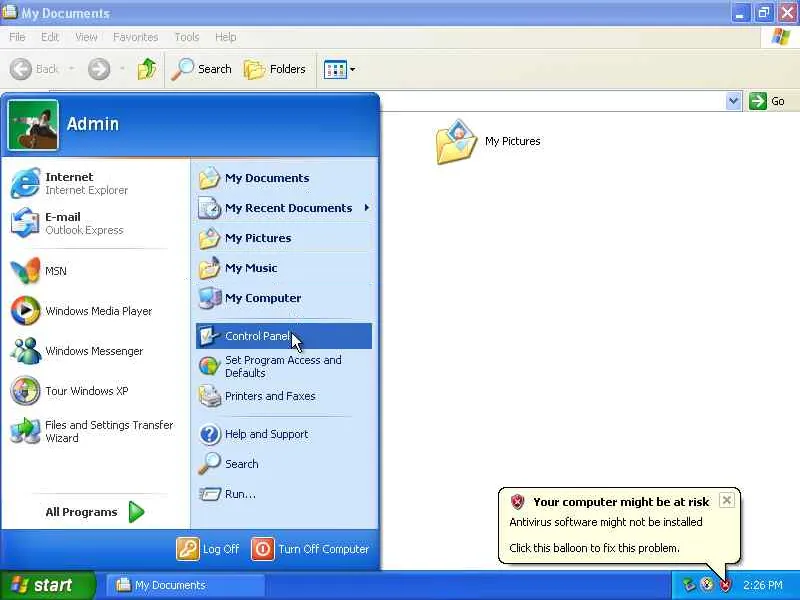The width and height of the screenshot is (800, 600).
Task: Select My Pictures folder in window
Action: coord(488,142)
